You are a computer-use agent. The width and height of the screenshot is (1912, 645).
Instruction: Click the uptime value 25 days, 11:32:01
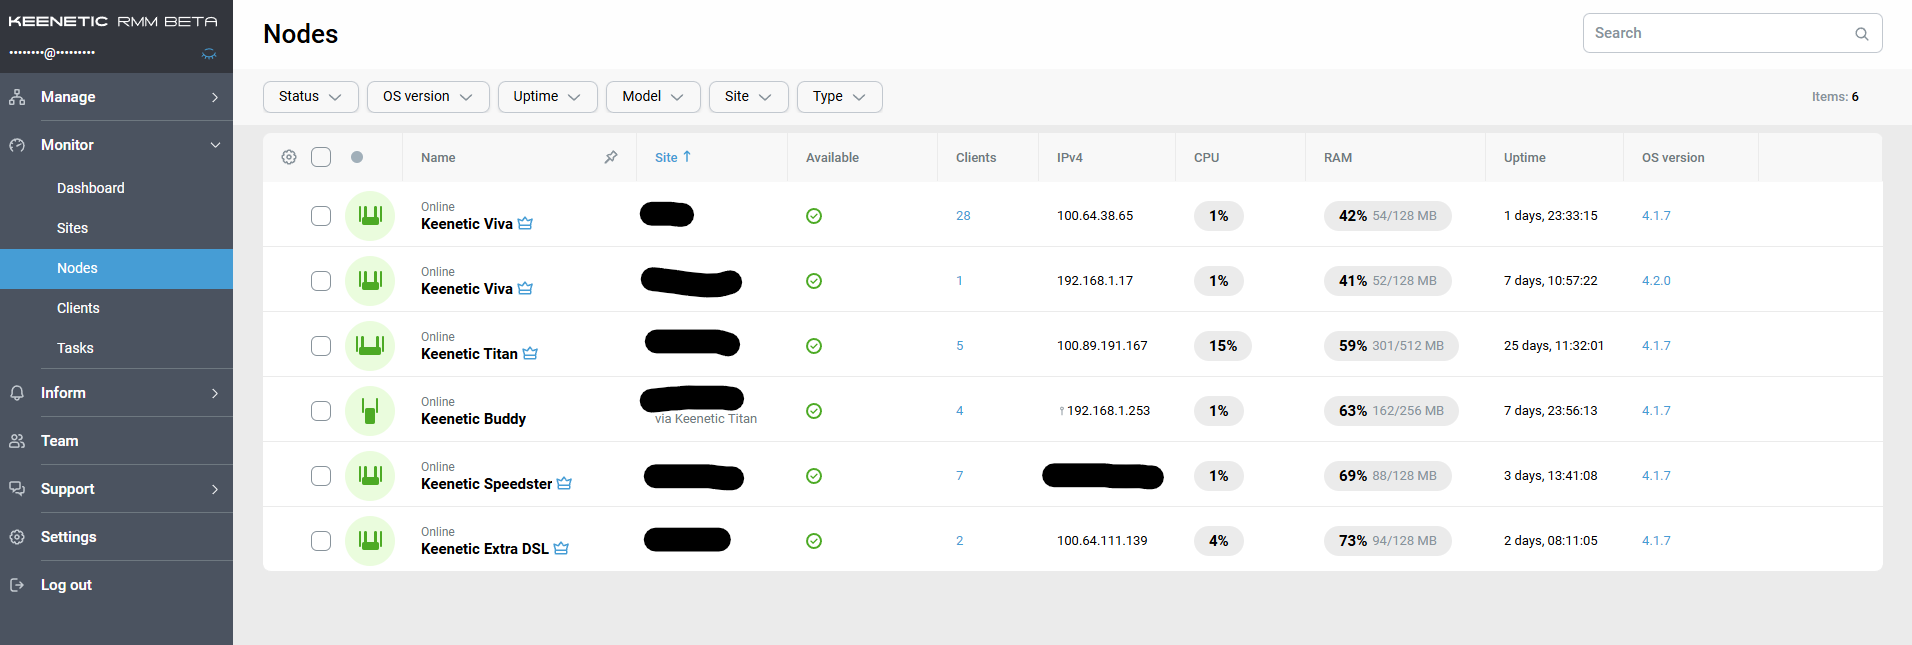[x=1554, y=346]
